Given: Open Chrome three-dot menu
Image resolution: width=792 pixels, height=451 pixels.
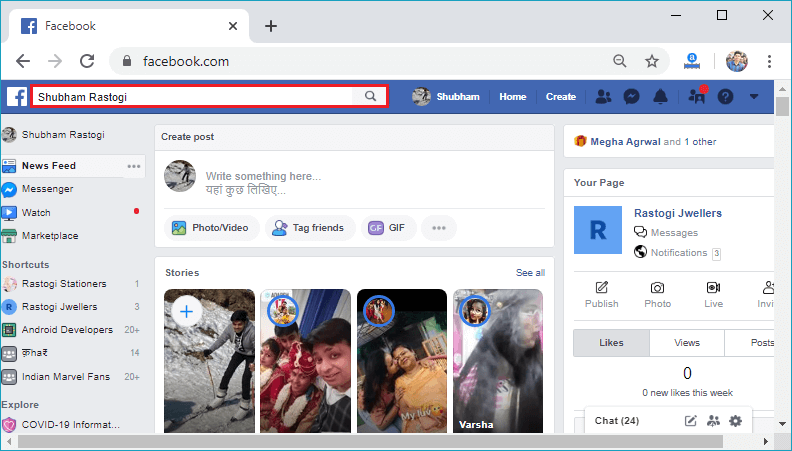Looking at the screenshot, I should [x=769, y=61].
